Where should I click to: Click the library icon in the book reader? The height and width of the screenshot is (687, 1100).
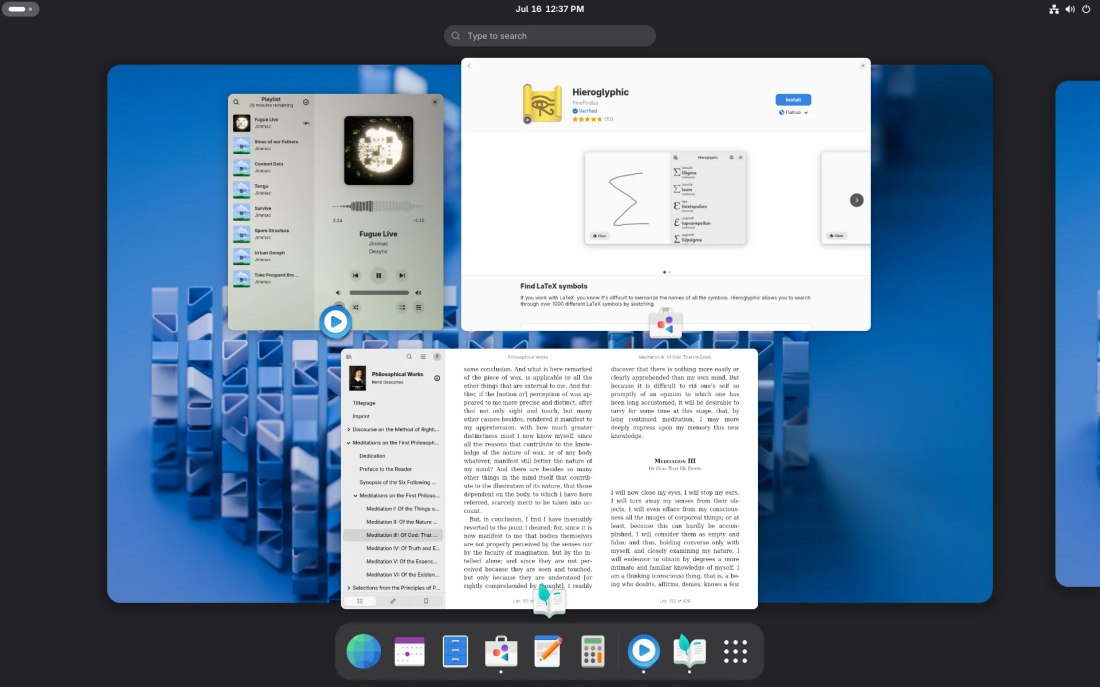tap(349, 357)
